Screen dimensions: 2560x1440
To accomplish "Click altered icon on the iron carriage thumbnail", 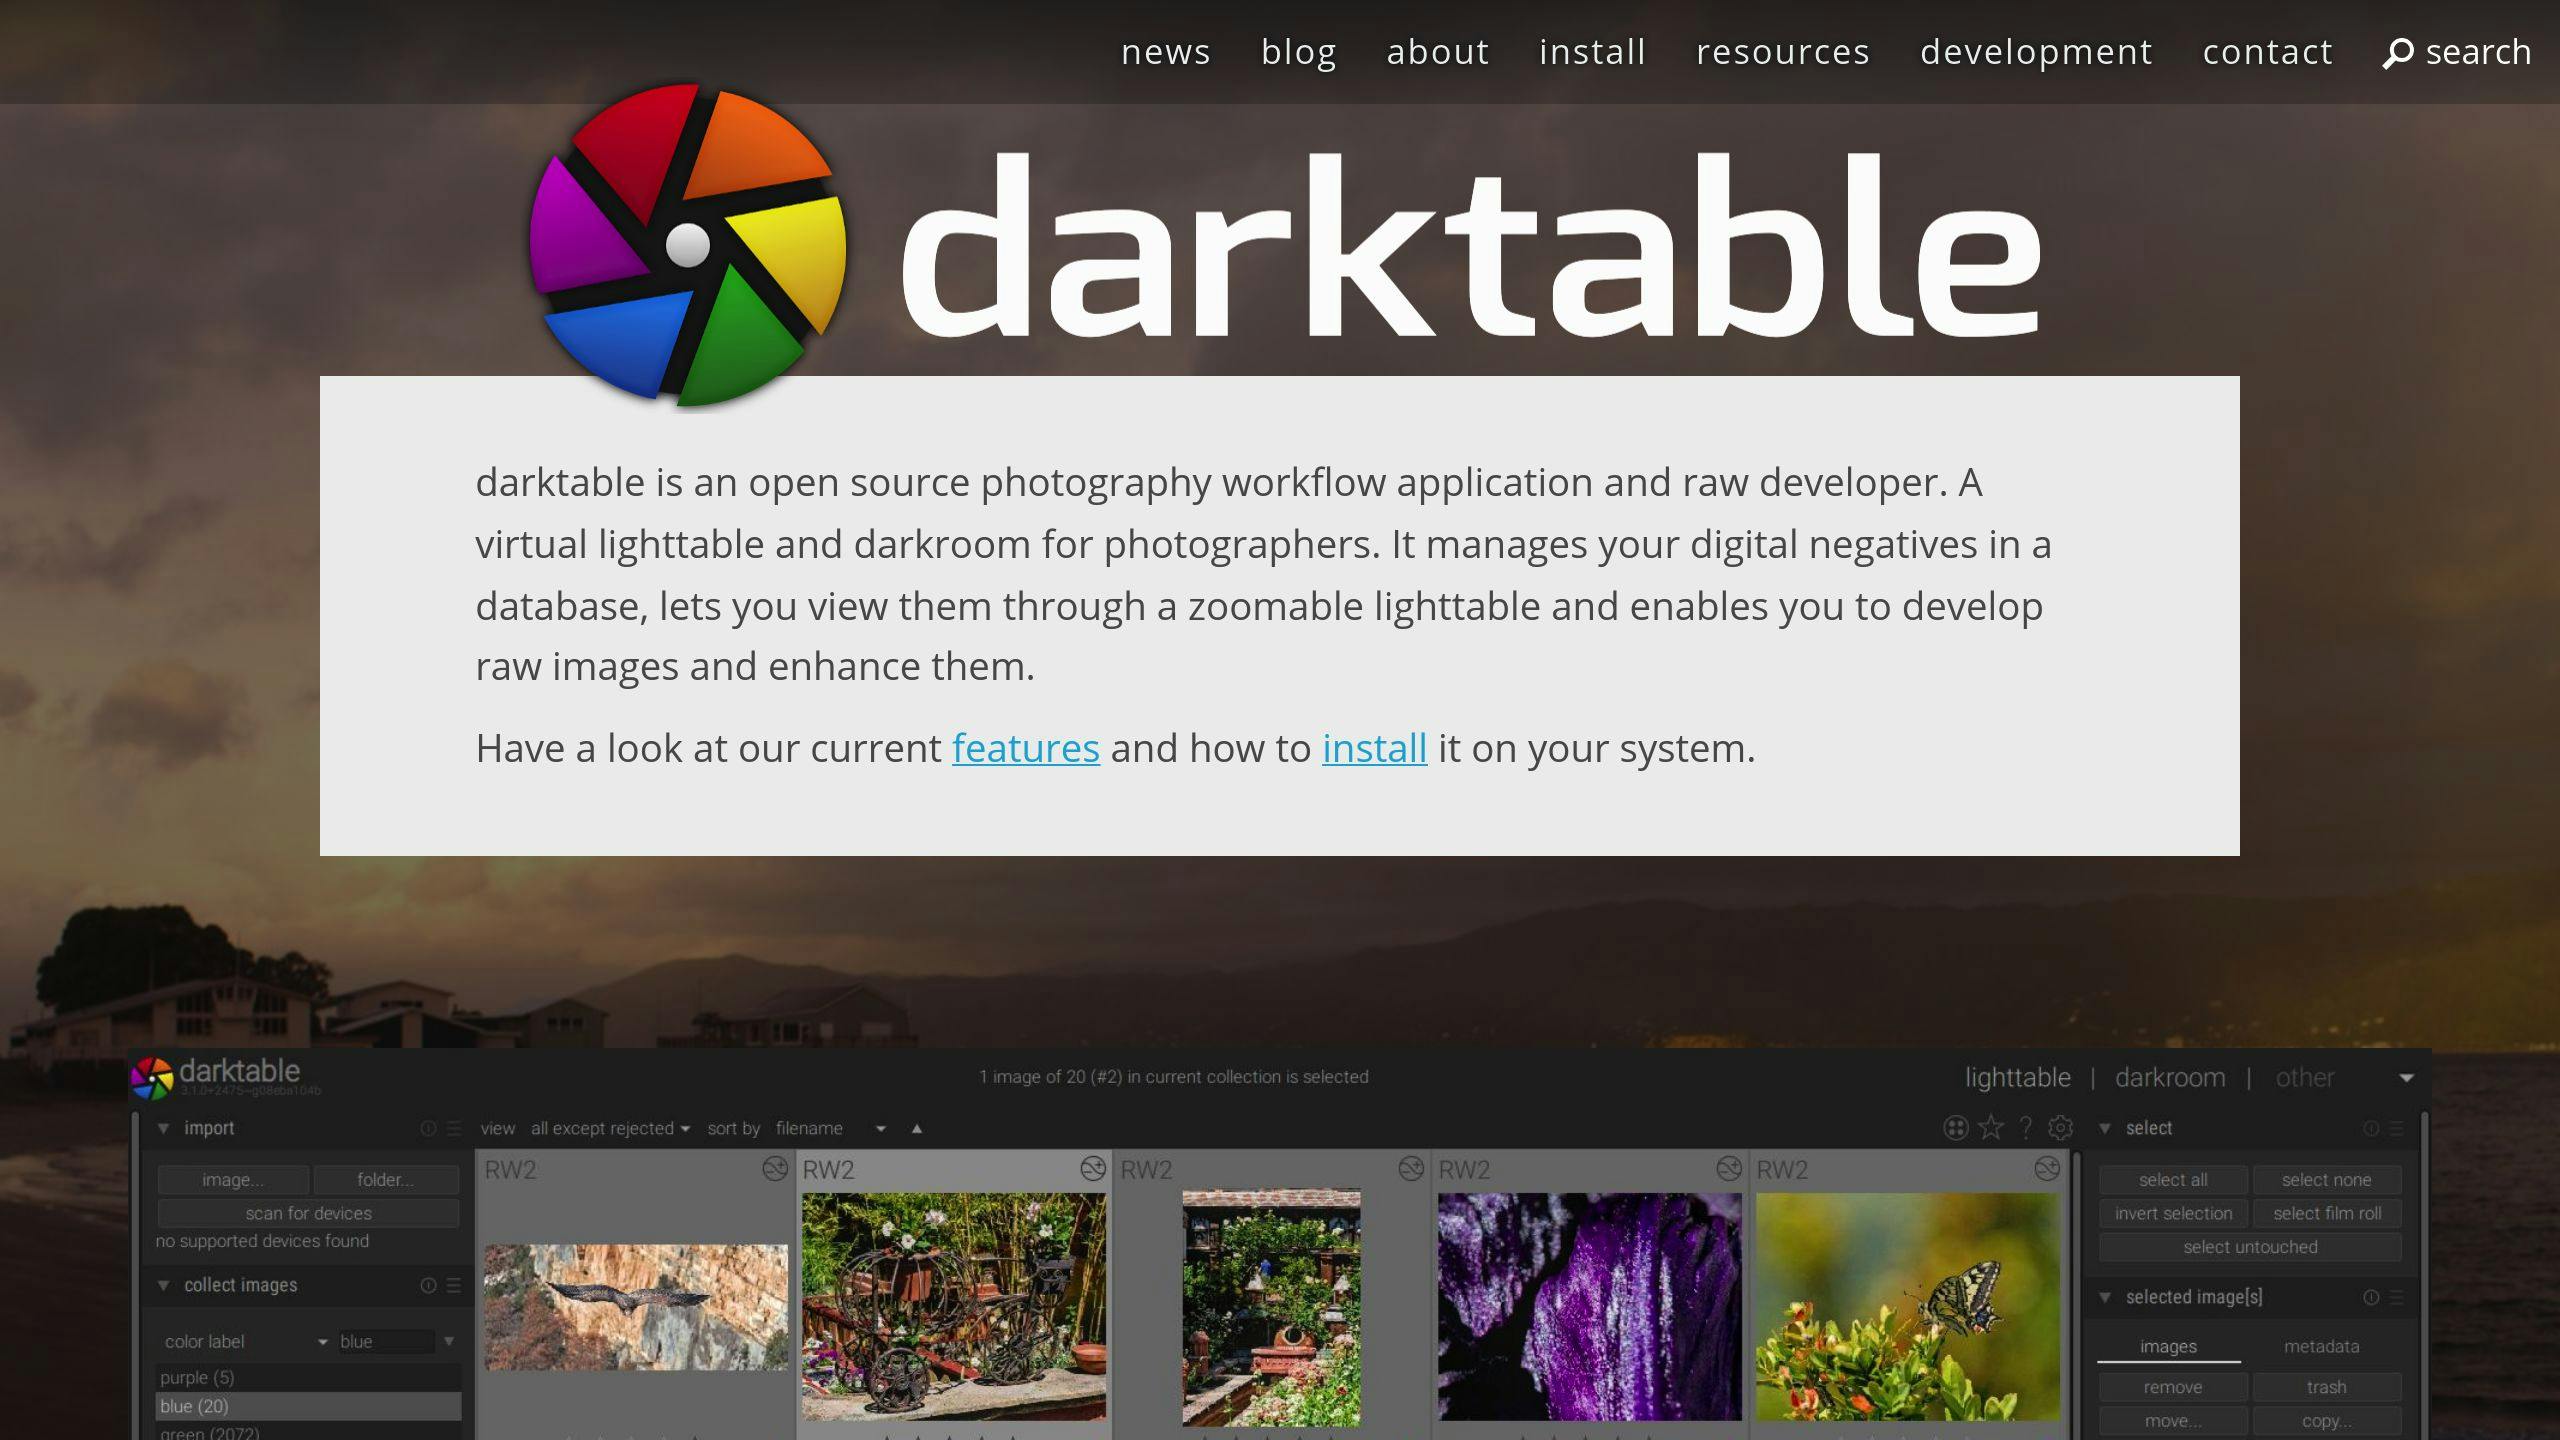I will point(1093,1168).
